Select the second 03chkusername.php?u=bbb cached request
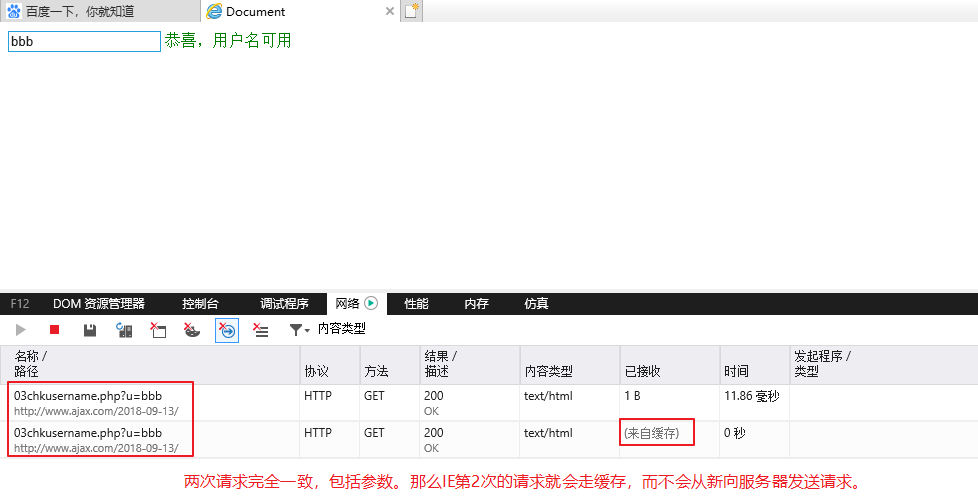The width and height of the screenshot is (978, 502). coord(489,440)
